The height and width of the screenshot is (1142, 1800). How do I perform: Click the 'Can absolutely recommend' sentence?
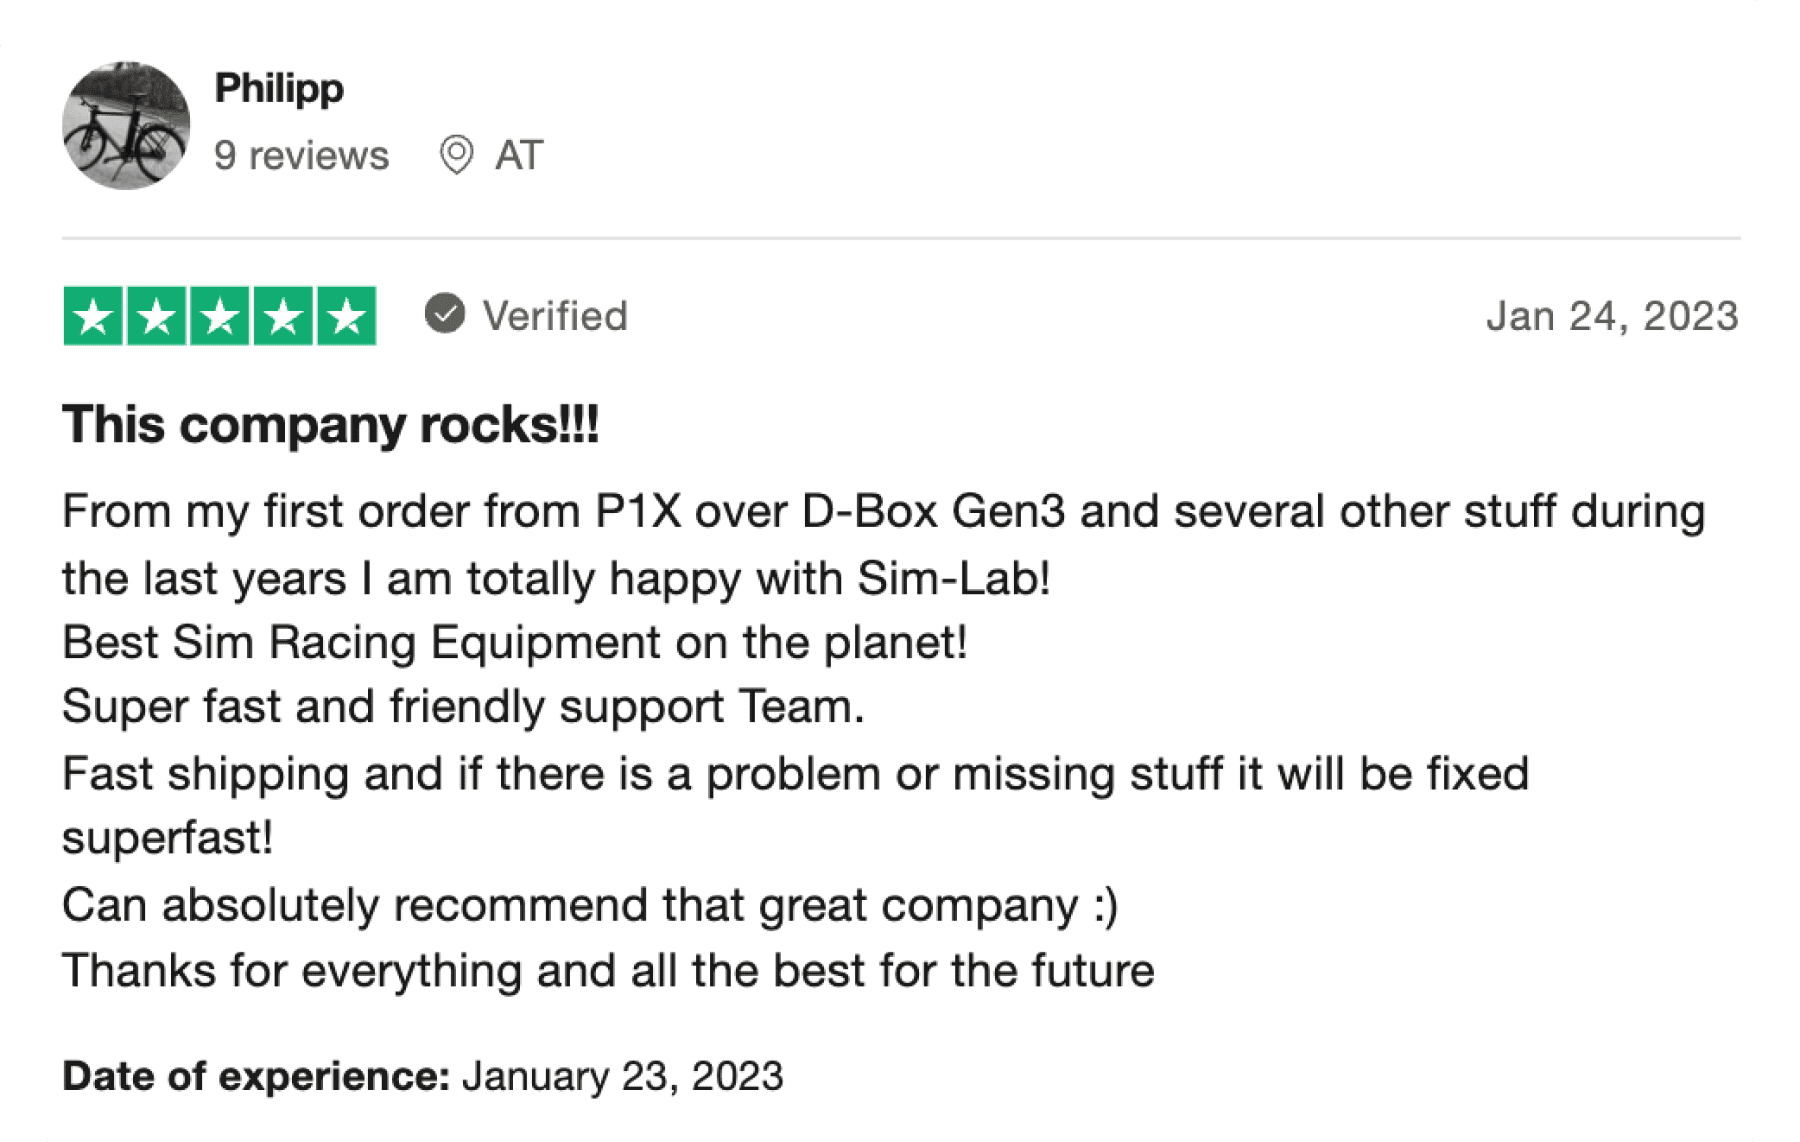tap(590, 906)
